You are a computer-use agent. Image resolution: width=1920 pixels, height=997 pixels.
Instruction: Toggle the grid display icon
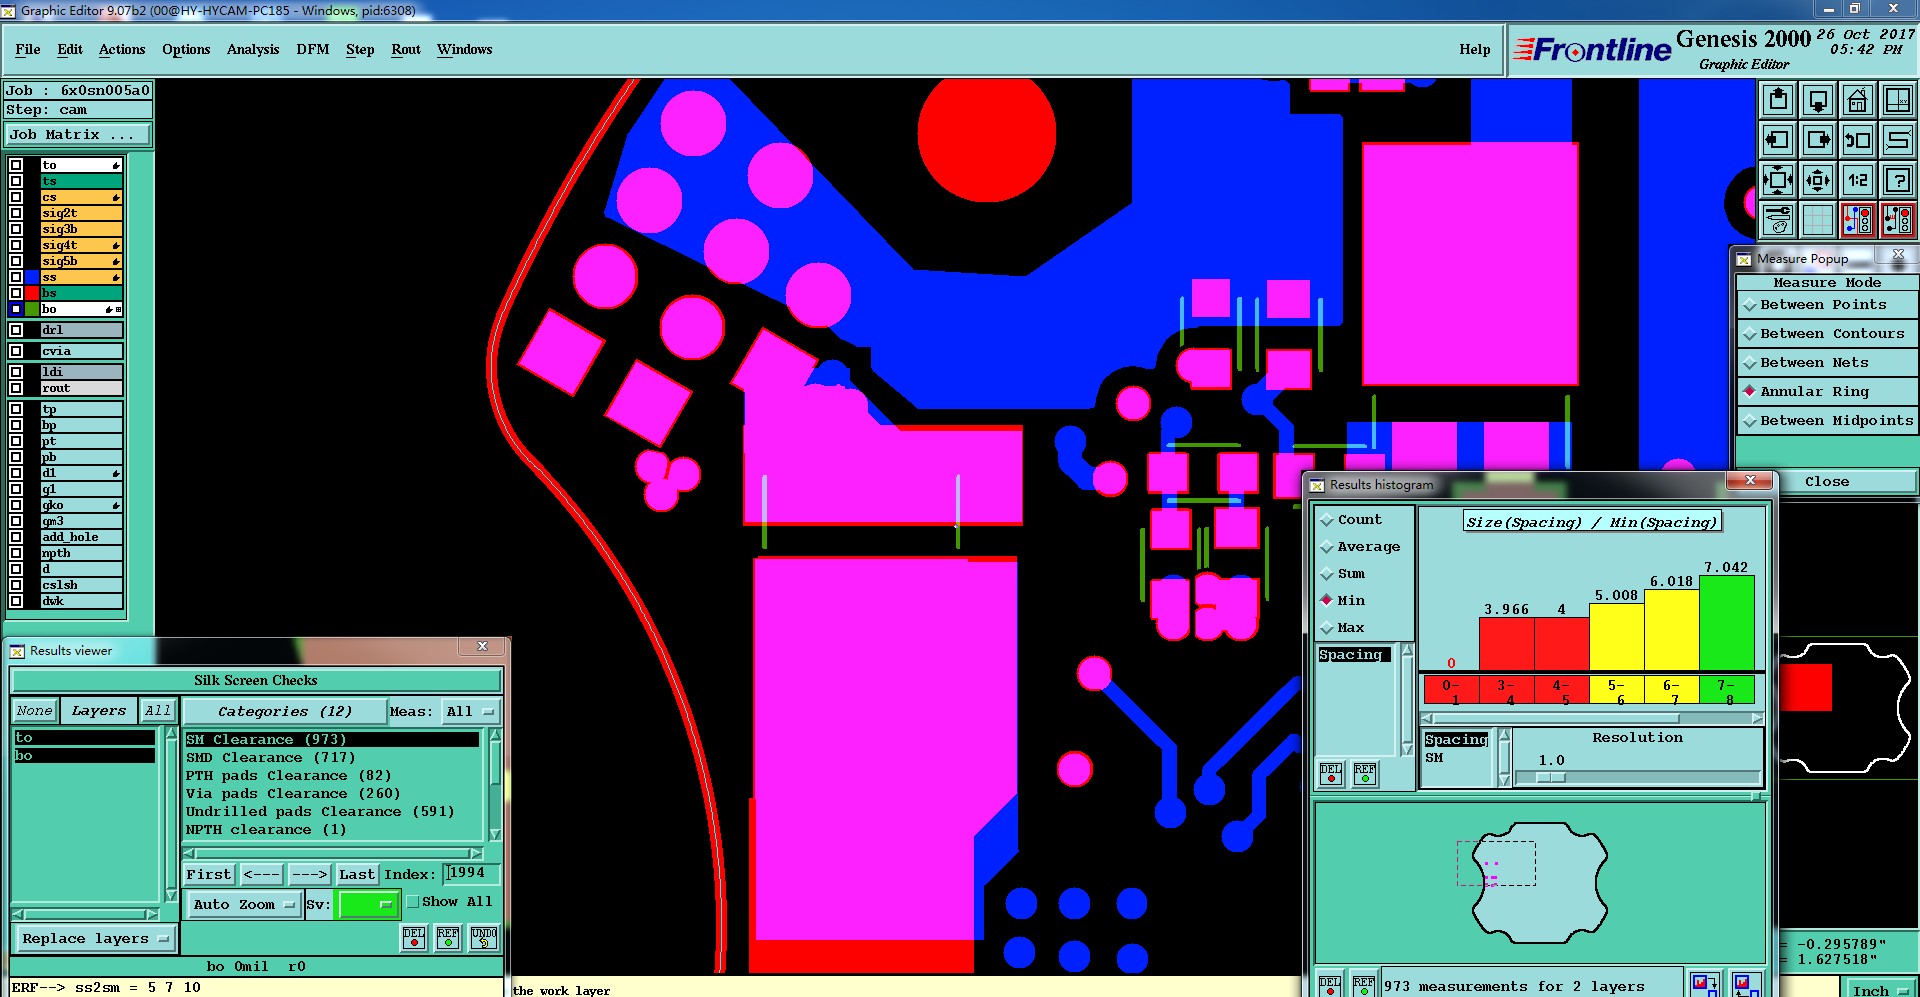click(1818, 220)
